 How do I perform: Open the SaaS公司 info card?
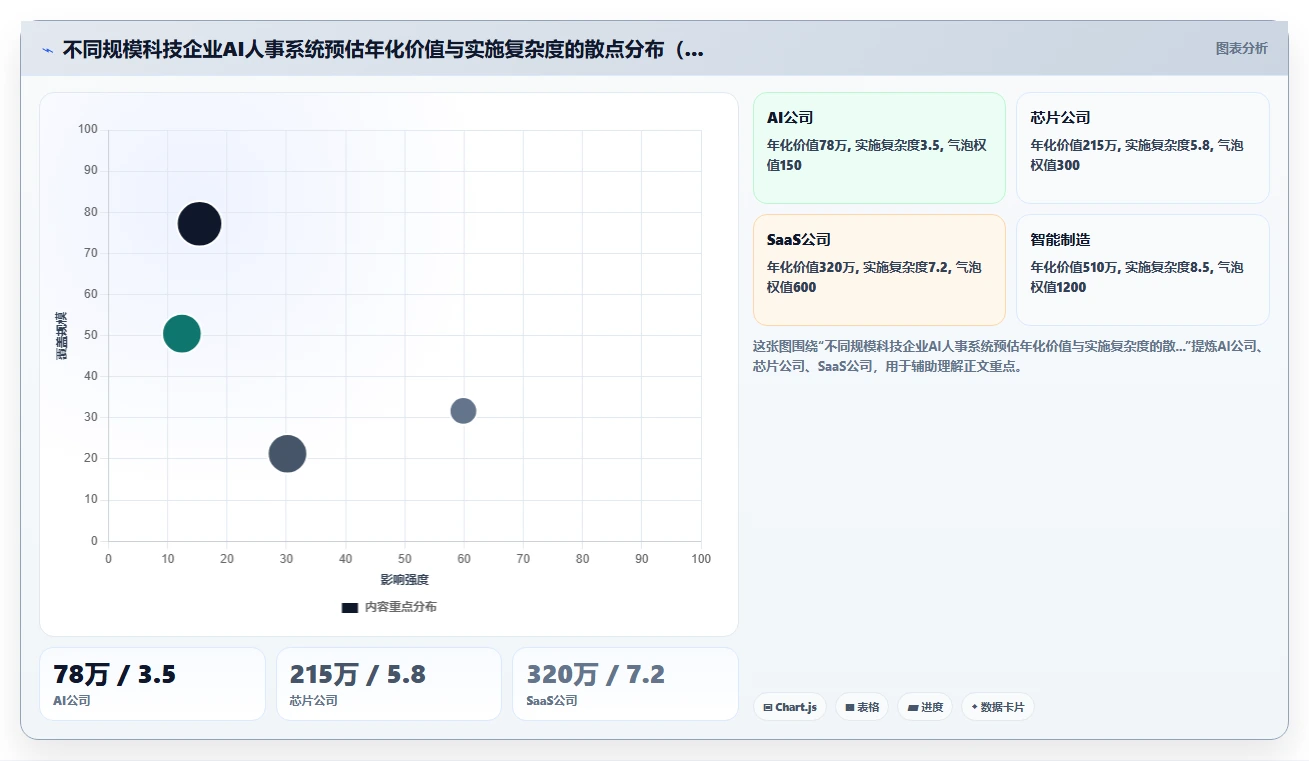879,270
